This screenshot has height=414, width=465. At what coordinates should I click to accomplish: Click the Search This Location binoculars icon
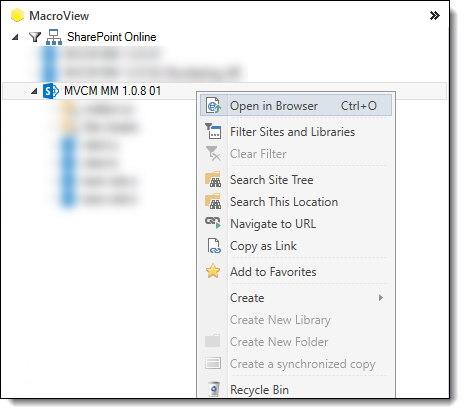click(213, 201)
